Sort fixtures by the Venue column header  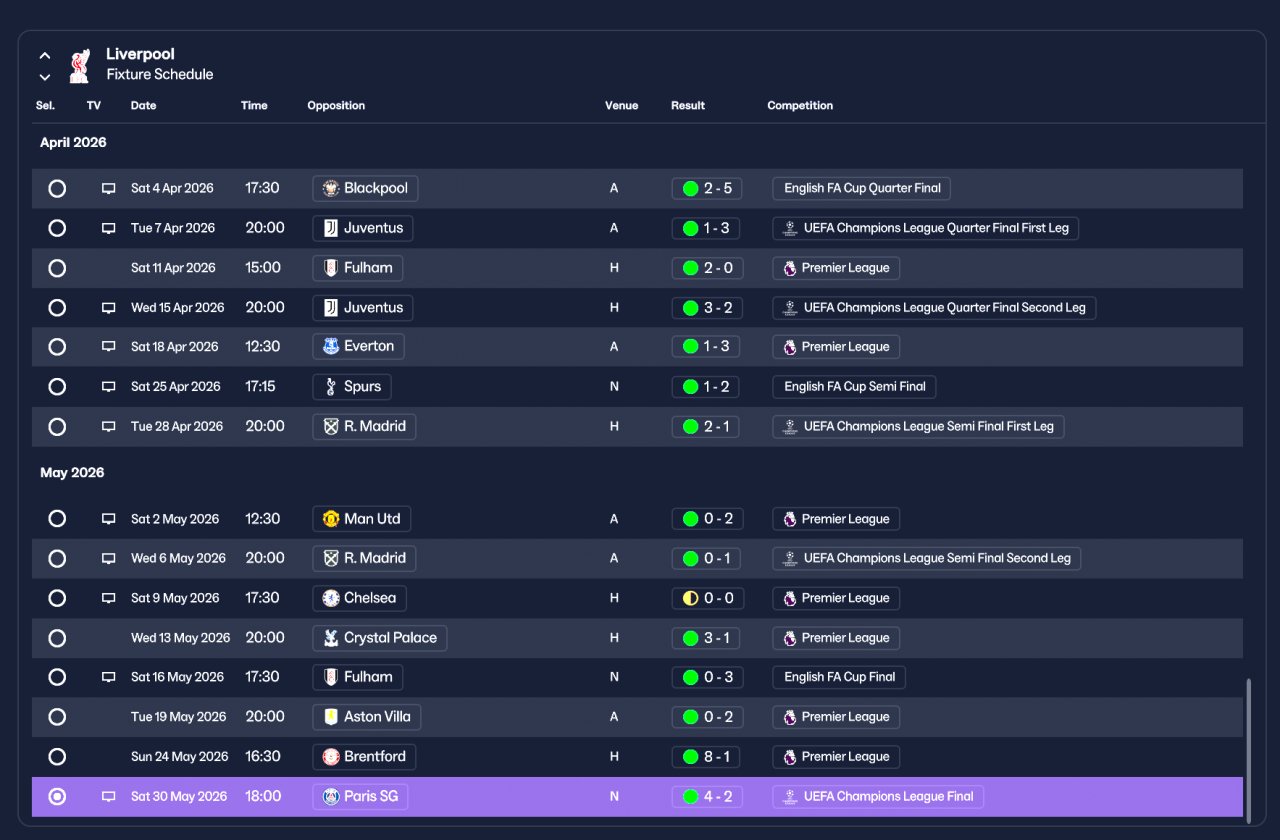pos(621,106)
